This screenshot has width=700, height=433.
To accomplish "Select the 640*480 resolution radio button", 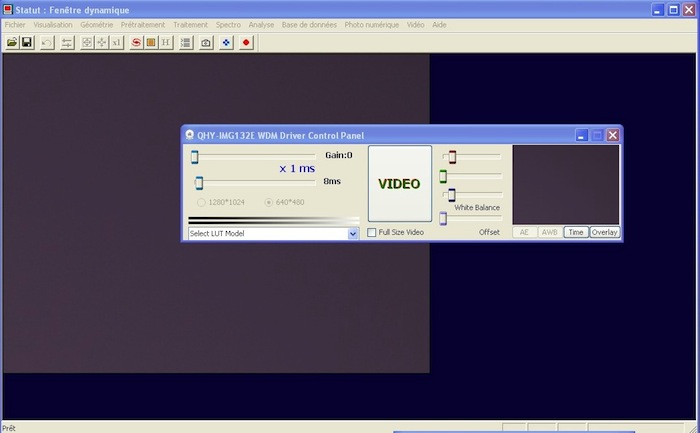I will pyautogui.click(x=269, y=203).
